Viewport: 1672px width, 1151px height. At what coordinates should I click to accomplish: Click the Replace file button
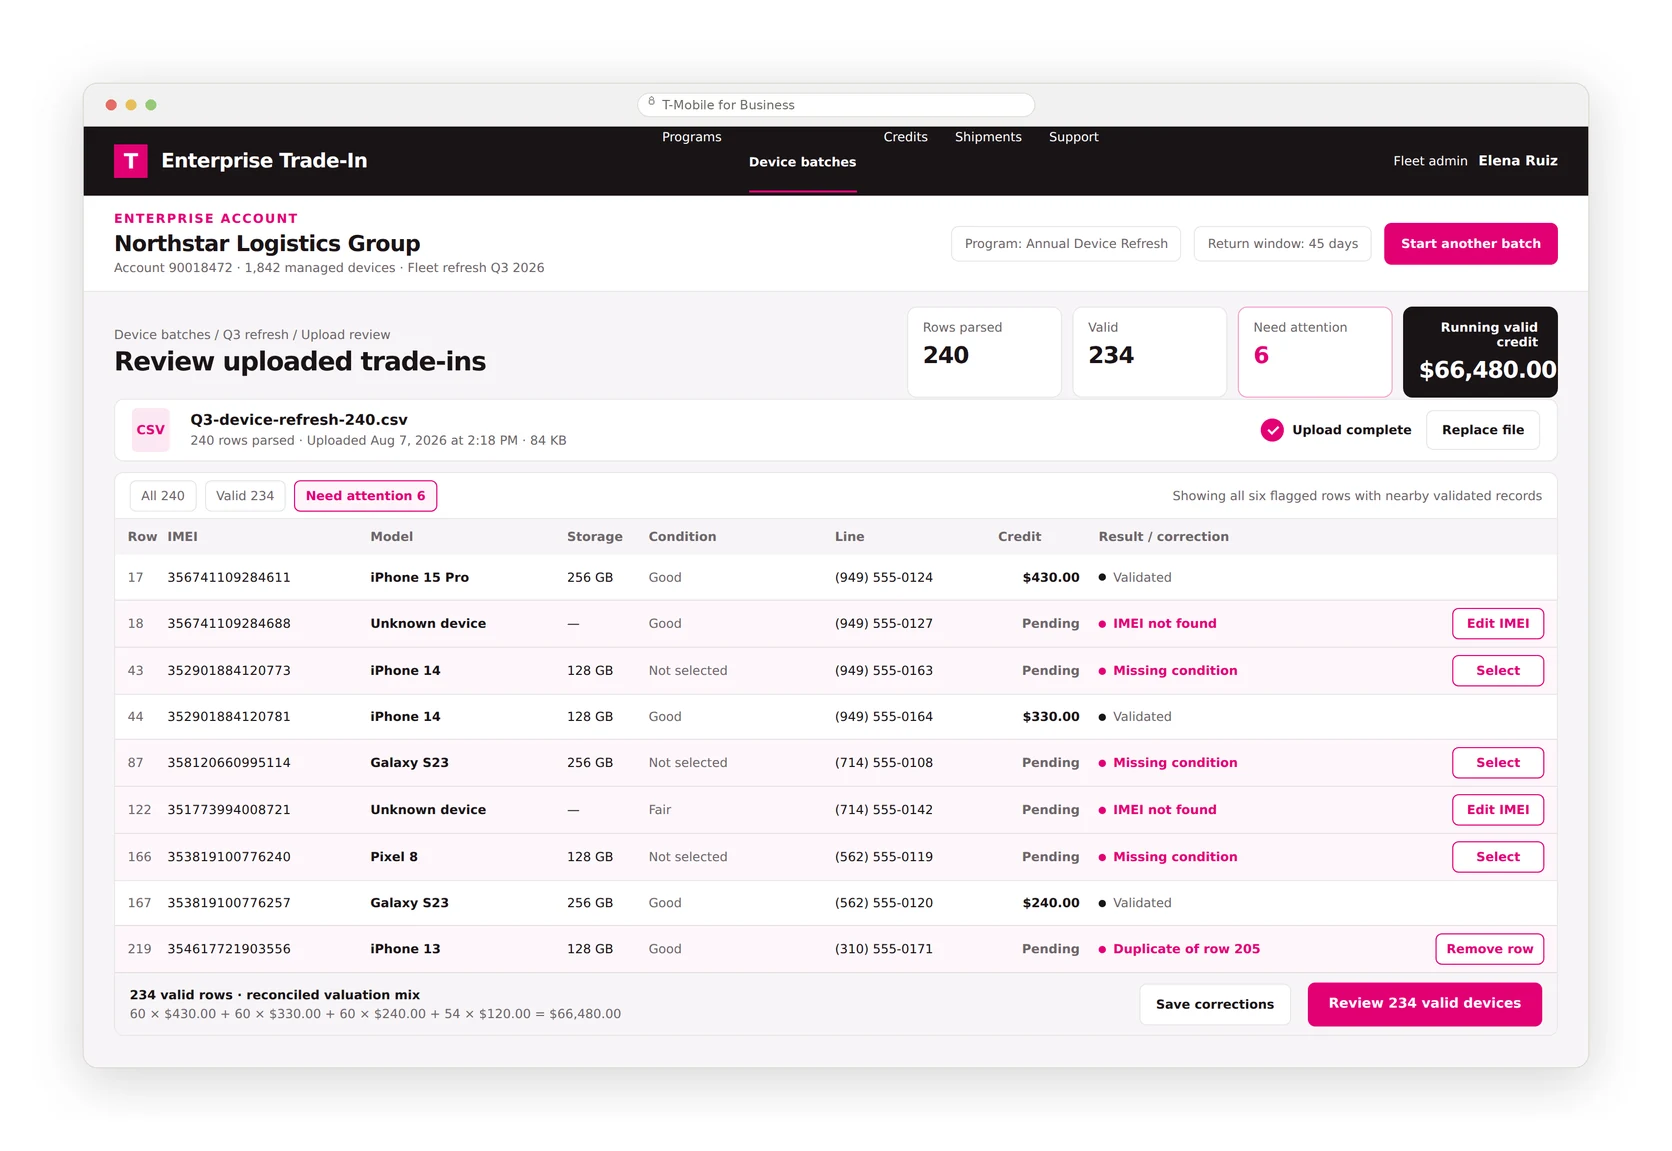tap(1483, 430)
